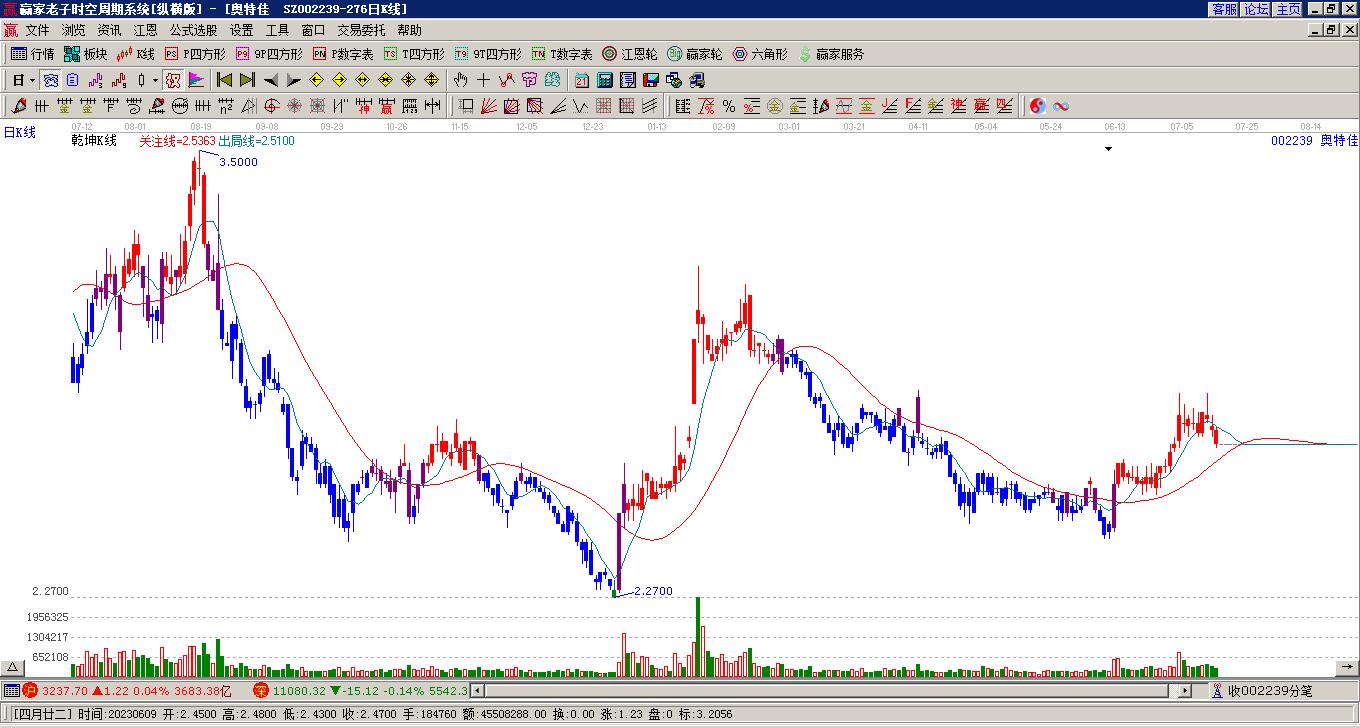This screenshot has height=728, width=1360.
Task: Click the red flag marker icon
Action: pos(197,80)
